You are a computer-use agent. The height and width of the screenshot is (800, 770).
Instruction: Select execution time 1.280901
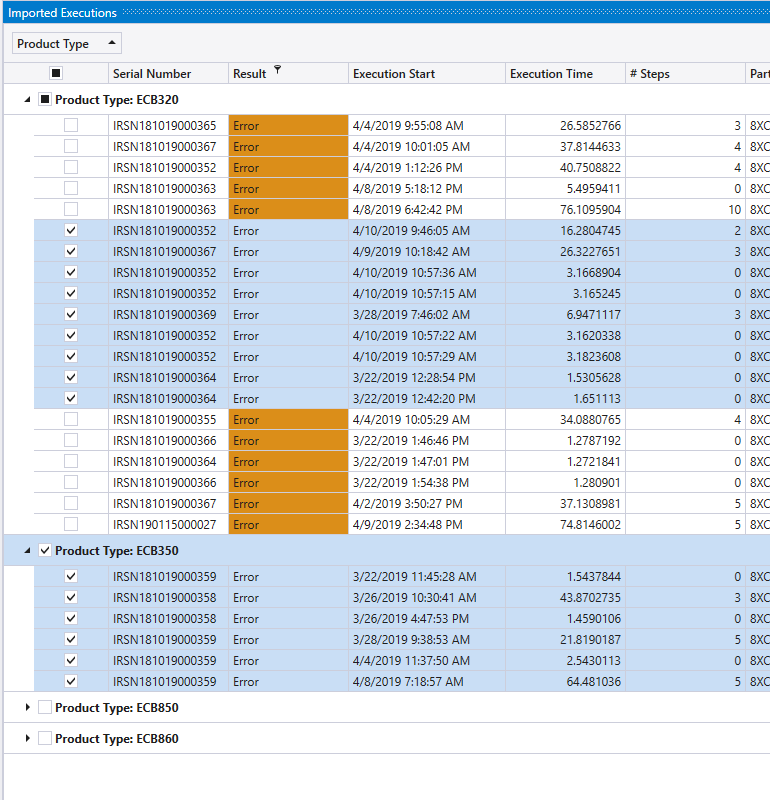point(597,483)
